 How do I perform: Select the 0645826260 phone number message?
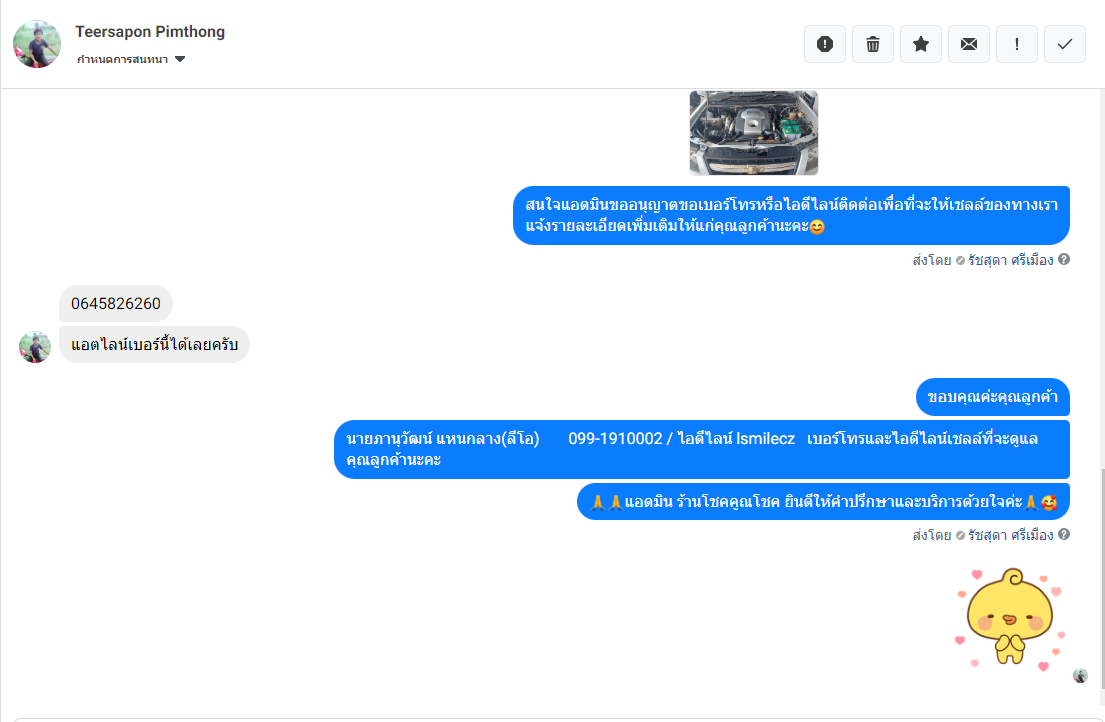pos(116,304)
